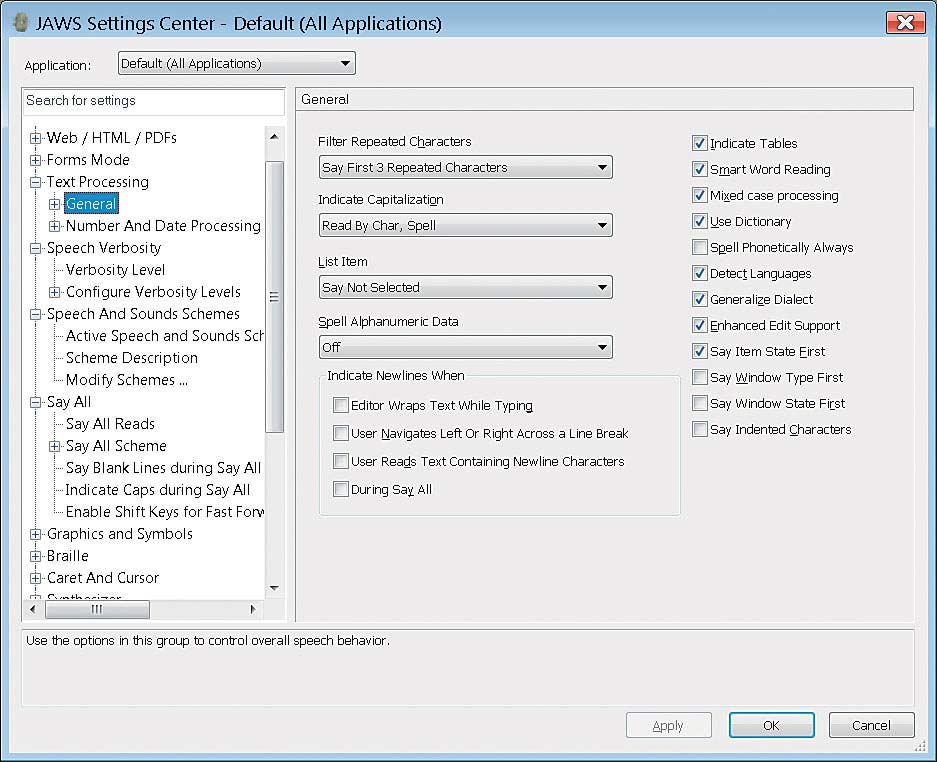Enable During Say All checkbox
937x762 pixels.
341,489
